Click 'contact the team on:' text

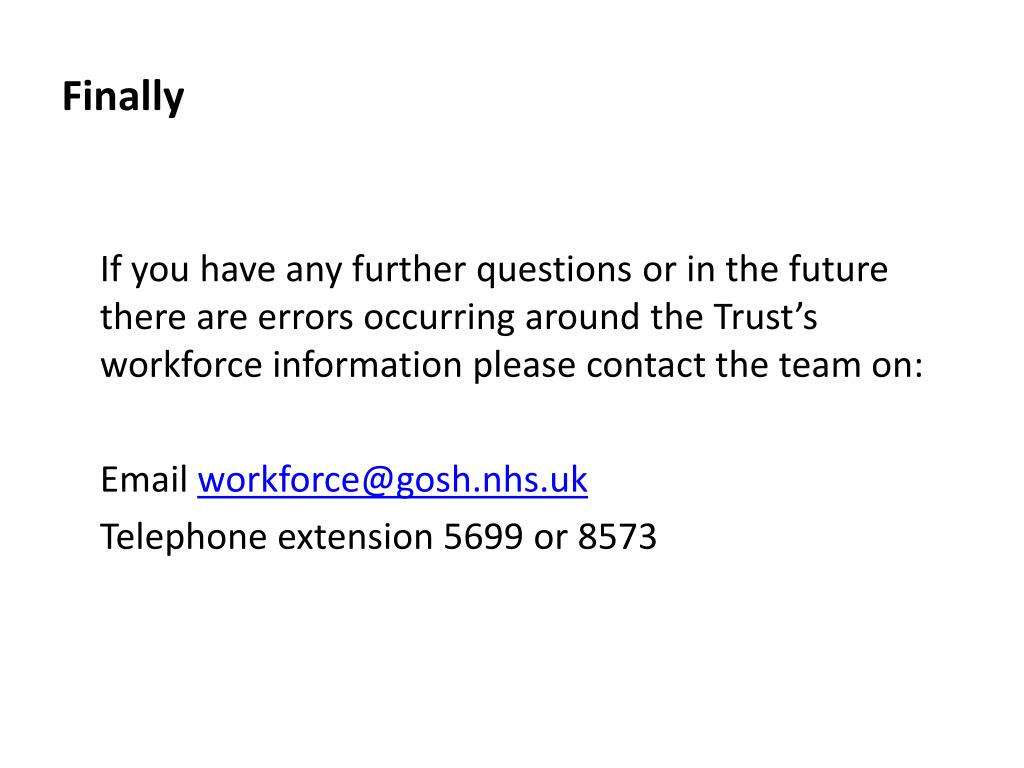[x=755, y=365]
